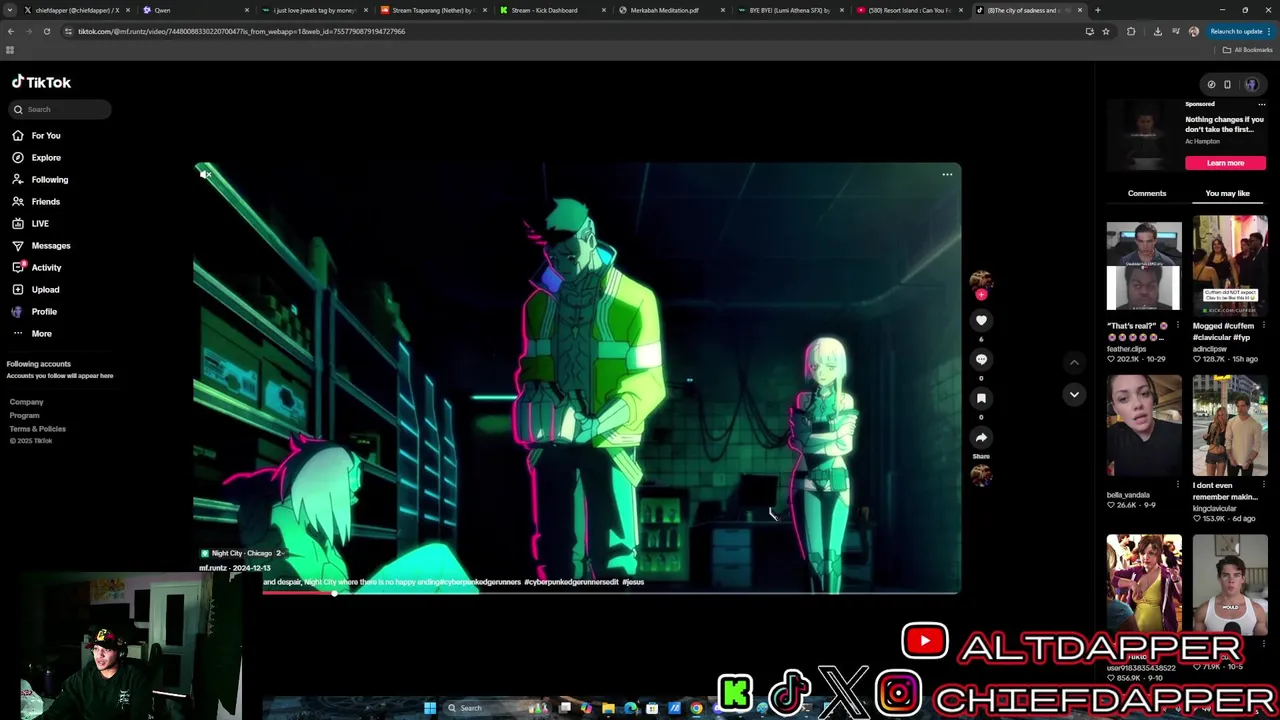Go back in browser history
This screenshot has width=1280, height=720.
point(11,31)
